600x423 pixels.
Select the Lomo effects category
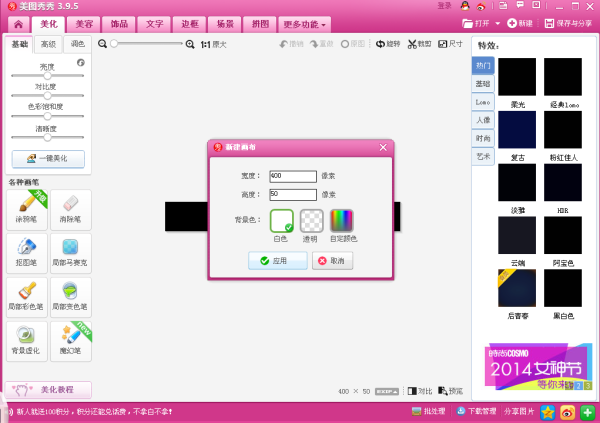tap(483, 102)
